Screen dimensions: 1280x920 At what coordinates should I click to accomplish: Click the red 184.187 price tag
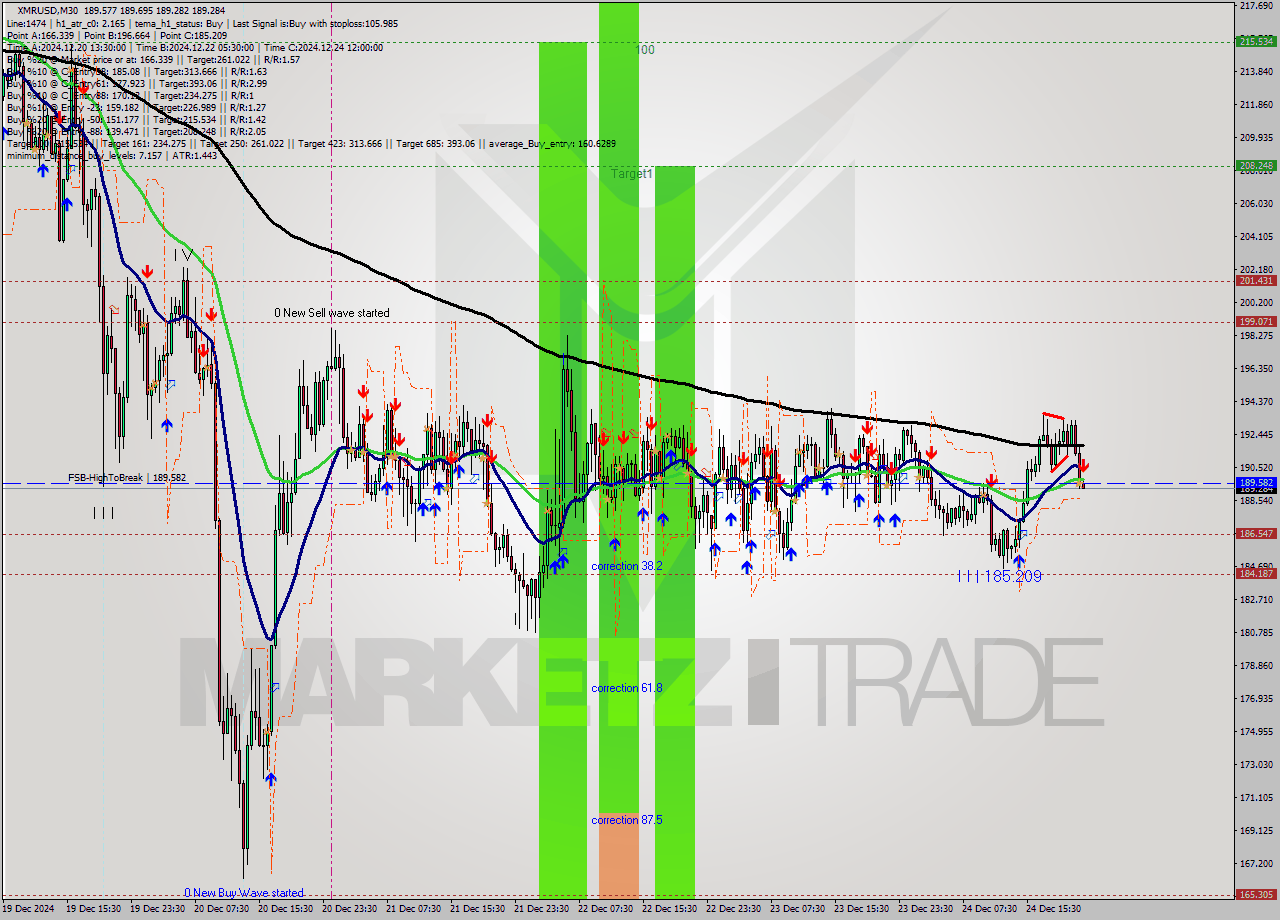[1256, 574]
